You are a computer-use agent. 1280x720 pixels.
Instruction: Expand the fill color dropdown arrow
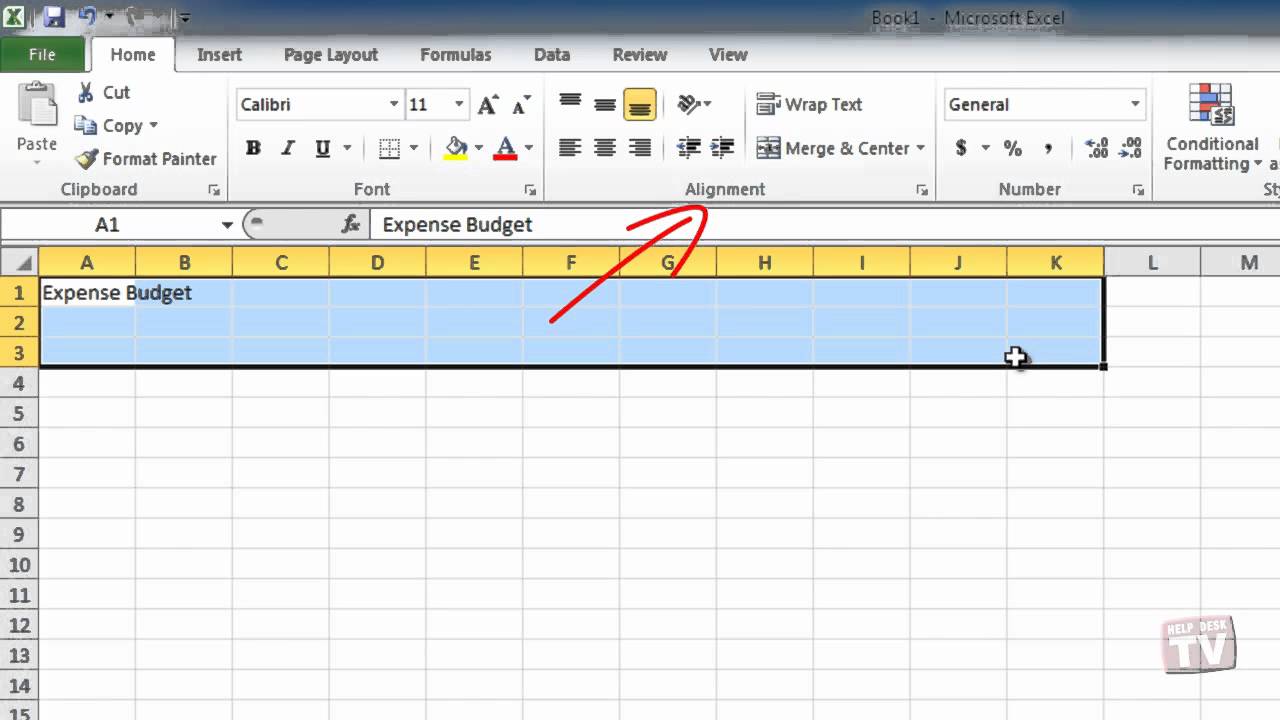point(478,148)
